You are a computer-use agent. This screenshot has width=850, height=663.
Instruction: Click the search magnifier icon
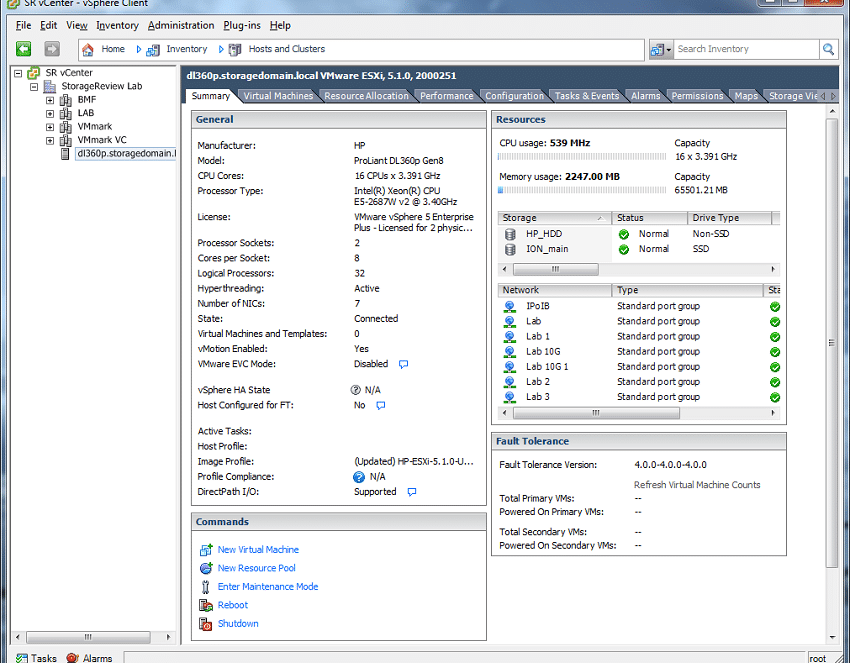click(x=828, y=49)
